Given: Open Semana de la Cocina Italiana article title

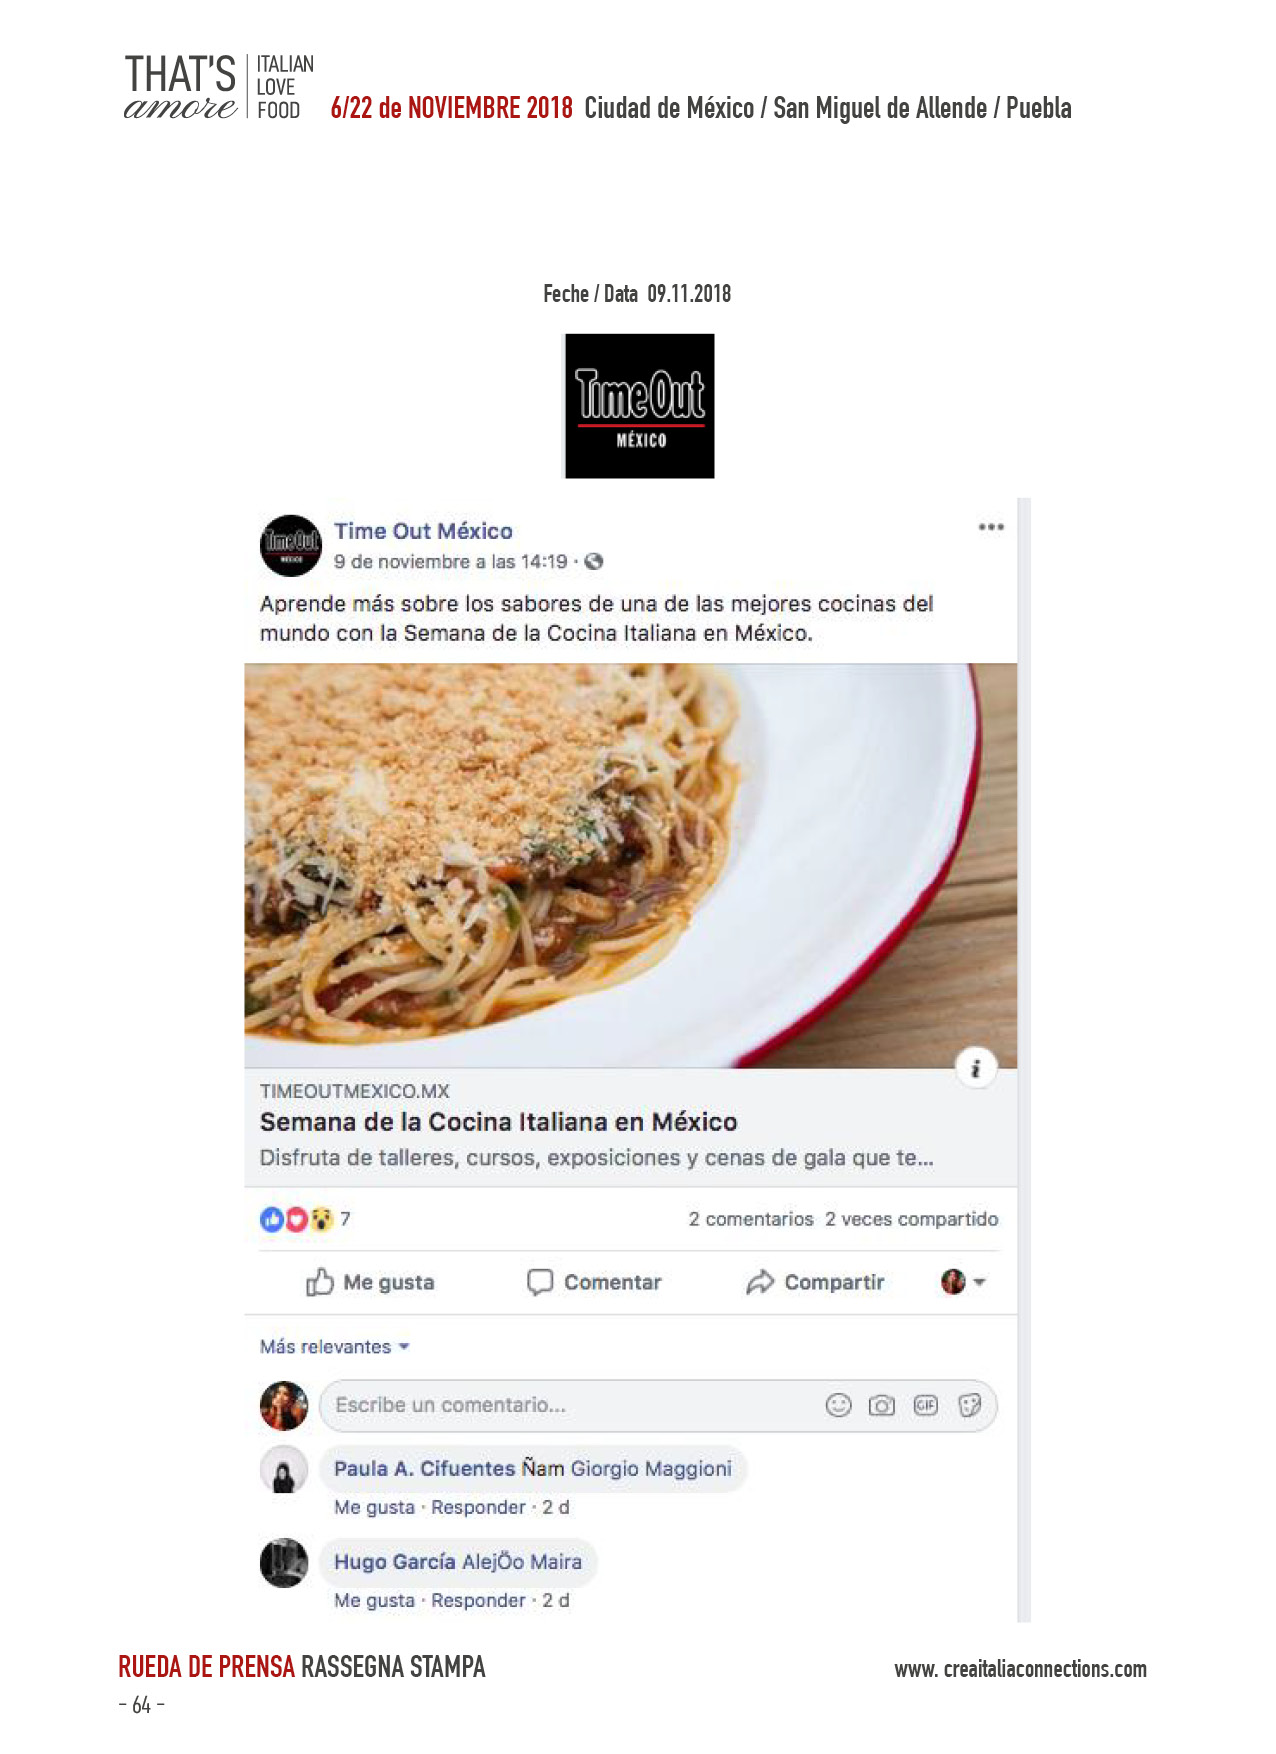Looking at the screenshot, I should coord(498,1121).
